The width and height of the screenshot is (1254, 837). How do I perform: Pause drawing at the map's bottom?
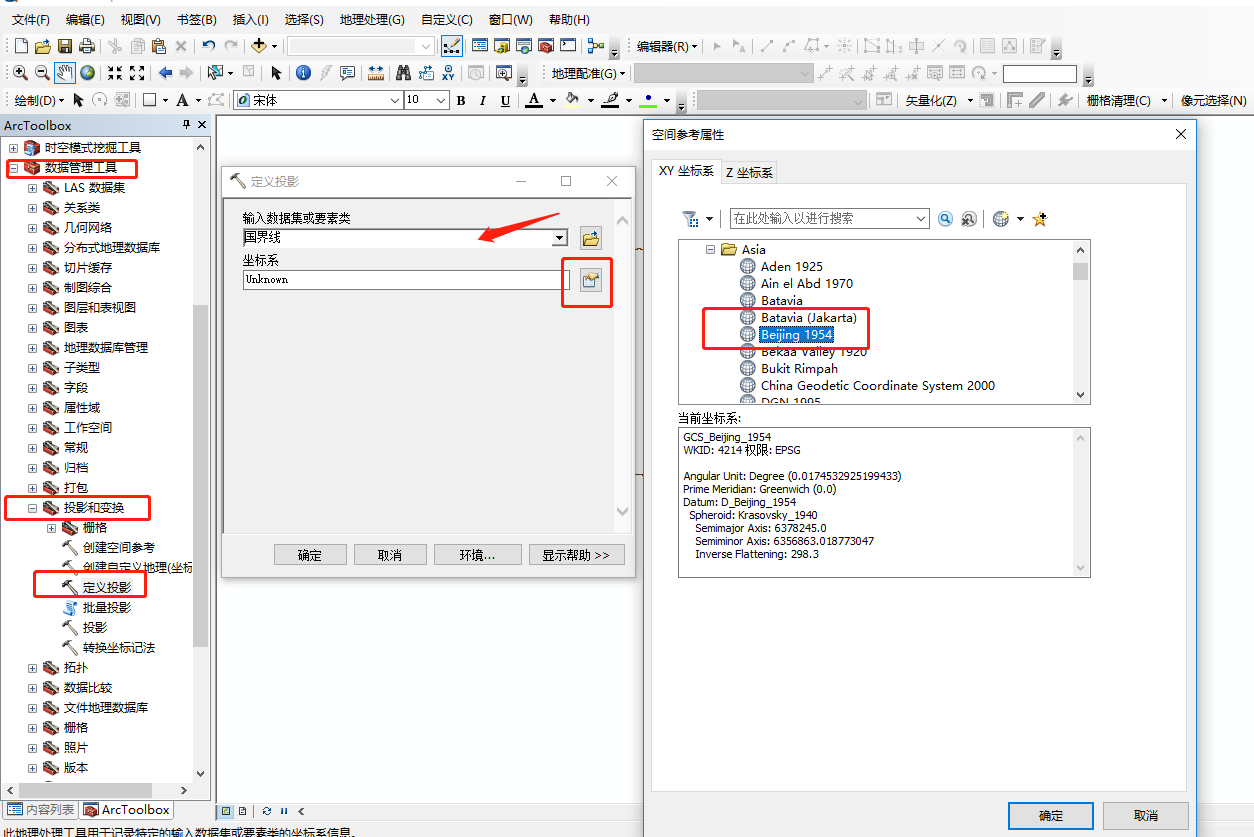coord(284,811)
